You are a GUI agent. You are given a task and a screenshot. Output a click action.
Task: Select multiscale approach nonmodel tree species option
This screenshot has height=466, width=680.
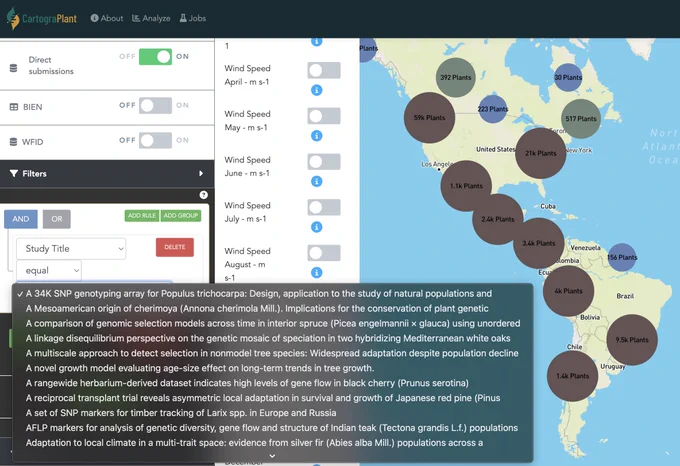pos(272,353)
